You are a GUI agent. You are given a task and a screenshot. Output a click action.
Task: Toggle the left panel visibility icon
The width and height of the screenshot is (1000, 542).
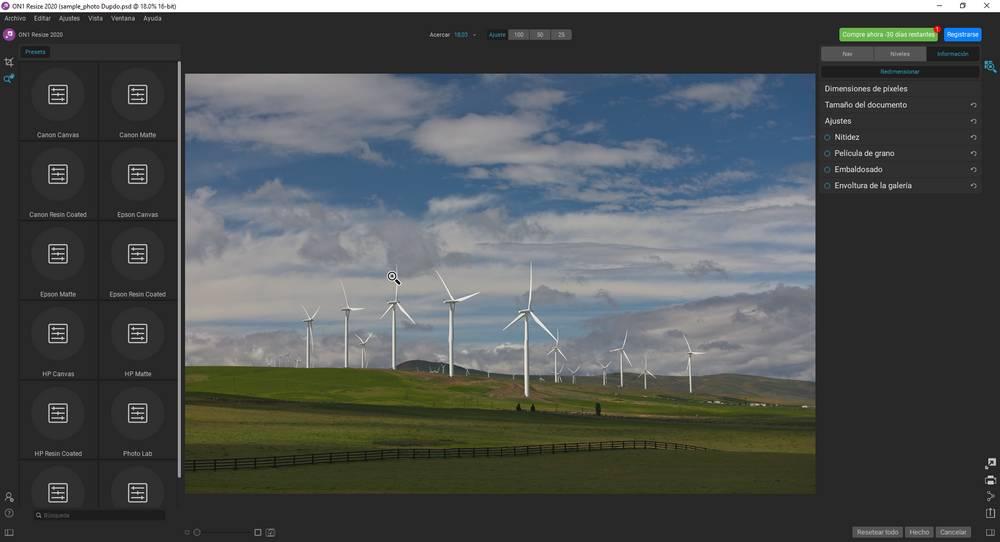pos(9,532)
